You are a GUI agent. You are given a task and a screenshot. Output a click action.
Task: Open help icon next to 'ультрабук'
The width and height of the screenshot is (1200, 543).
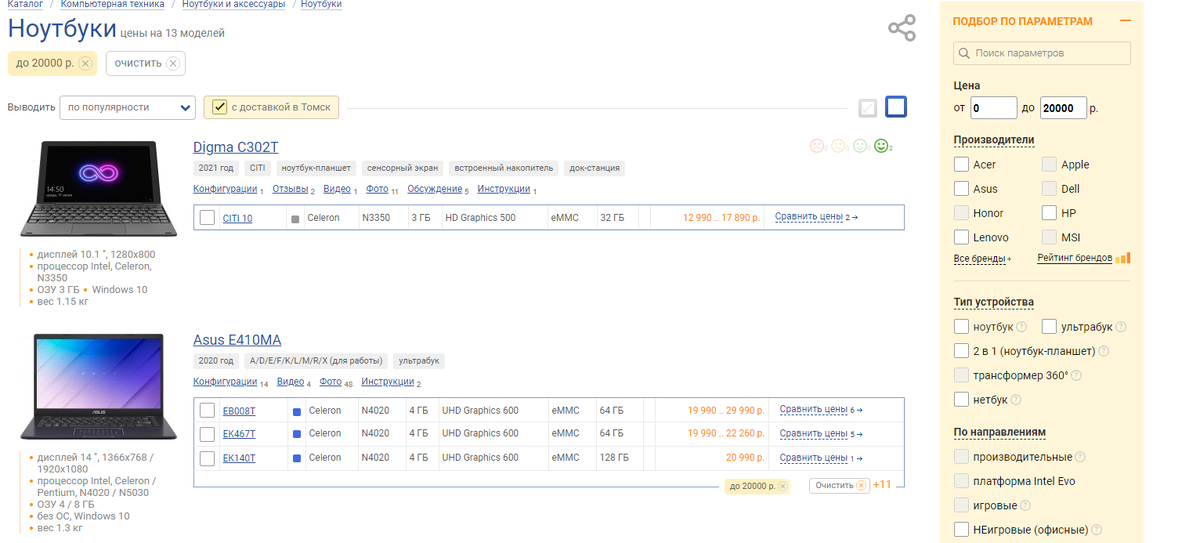click(x=1121, y=327)
